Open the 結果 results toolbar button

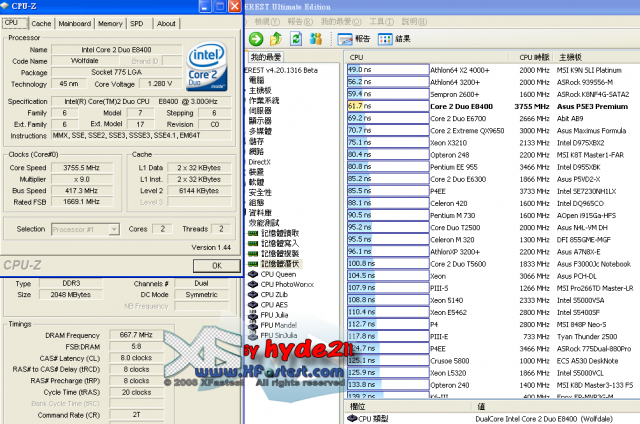[394, 39]
